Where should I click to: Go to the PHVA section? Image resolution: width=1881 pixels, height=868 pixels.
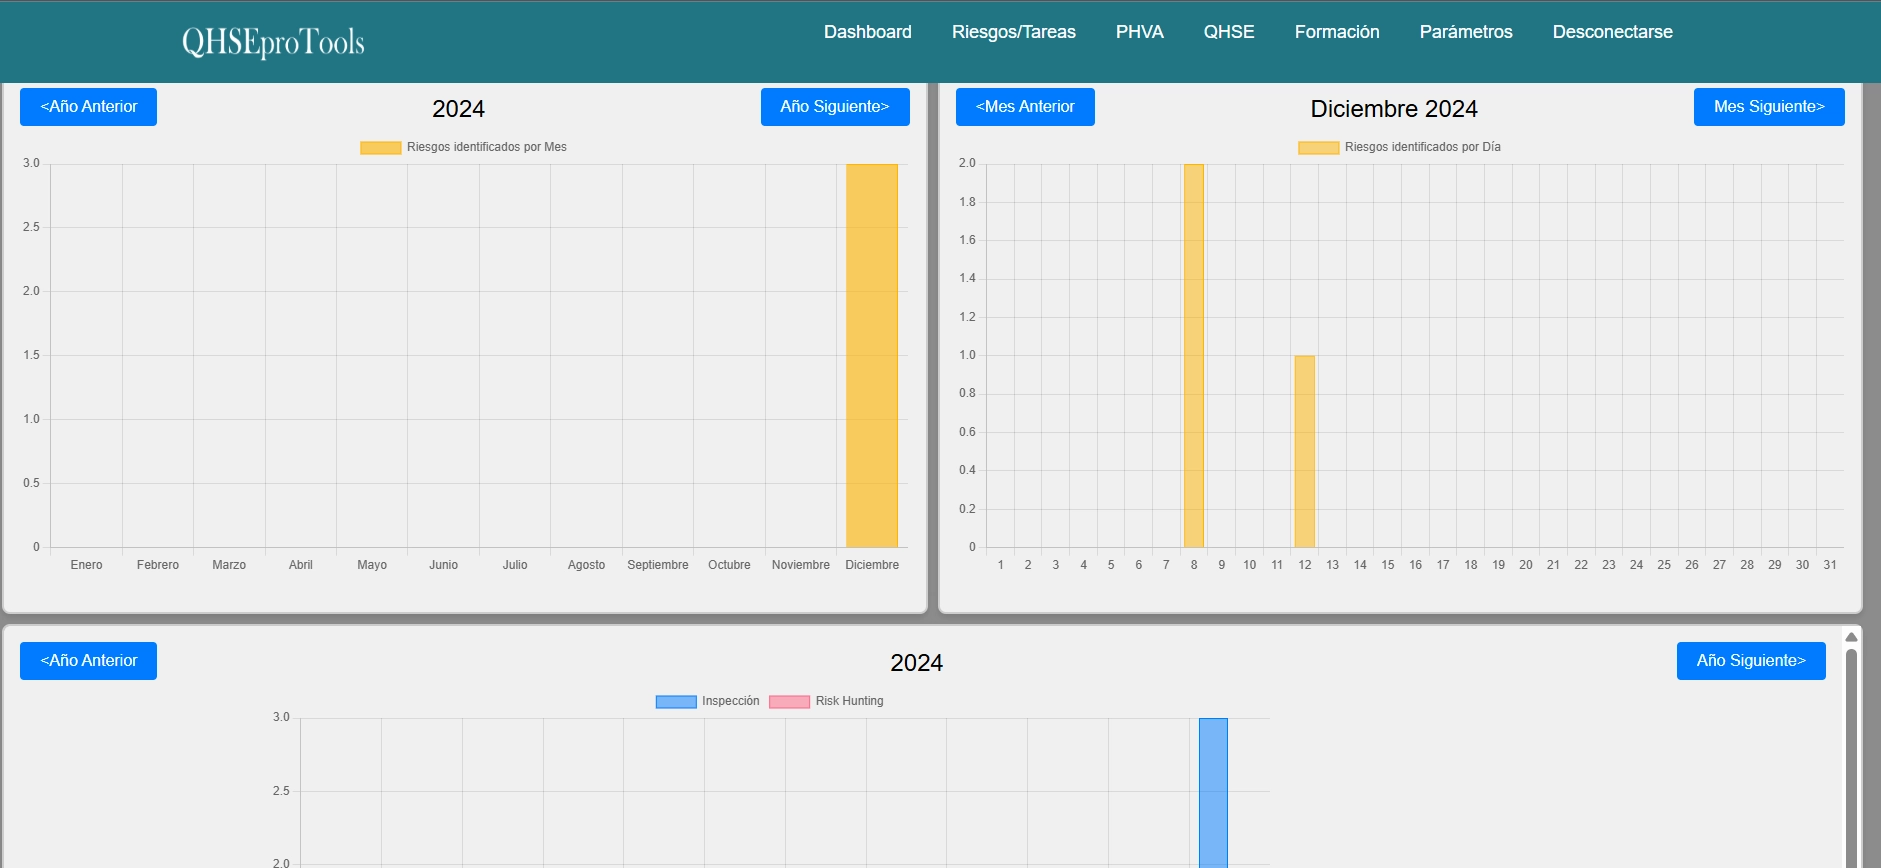[1139, 32]
